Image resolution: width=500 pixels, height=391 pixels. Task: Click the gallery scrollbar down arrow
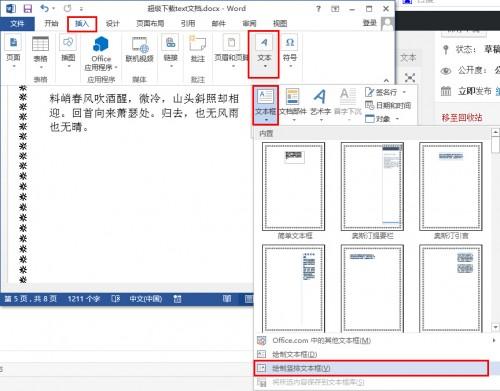[495, 327]
